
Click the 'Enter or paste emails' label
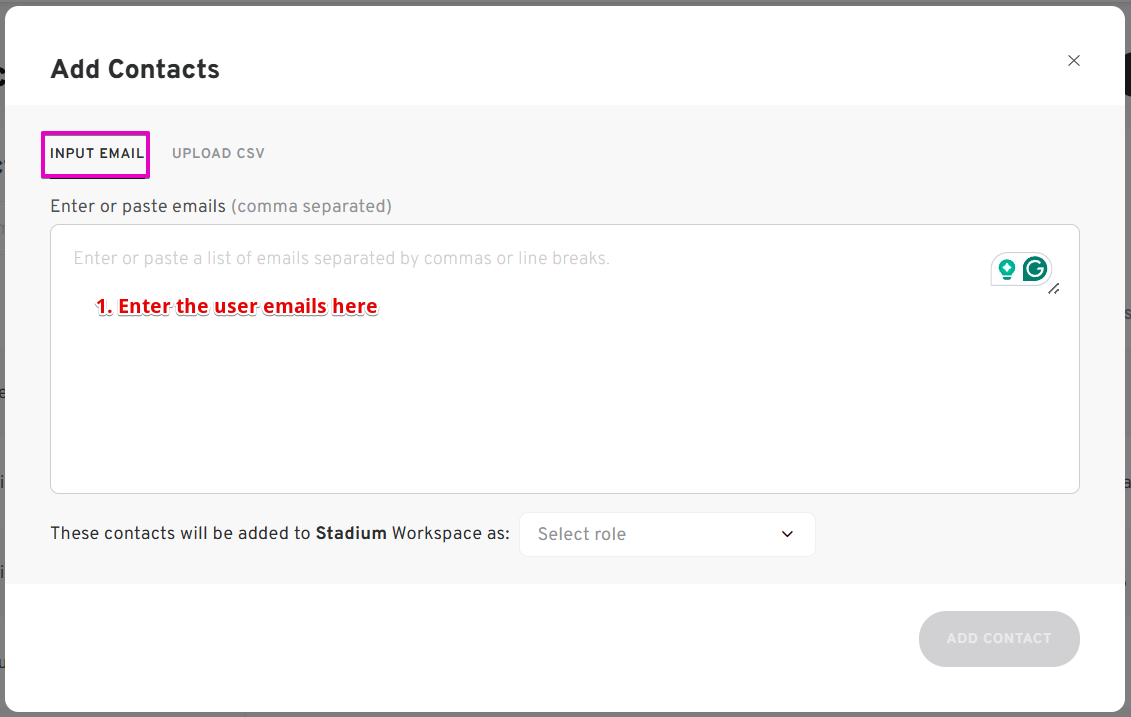138,206
